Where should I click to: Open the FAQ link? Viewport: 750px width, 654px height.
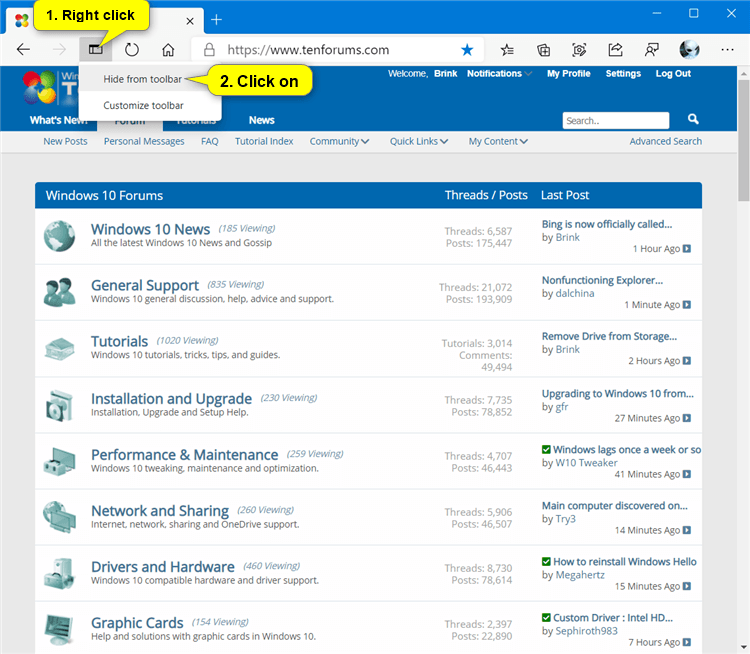tap(210, 141)
